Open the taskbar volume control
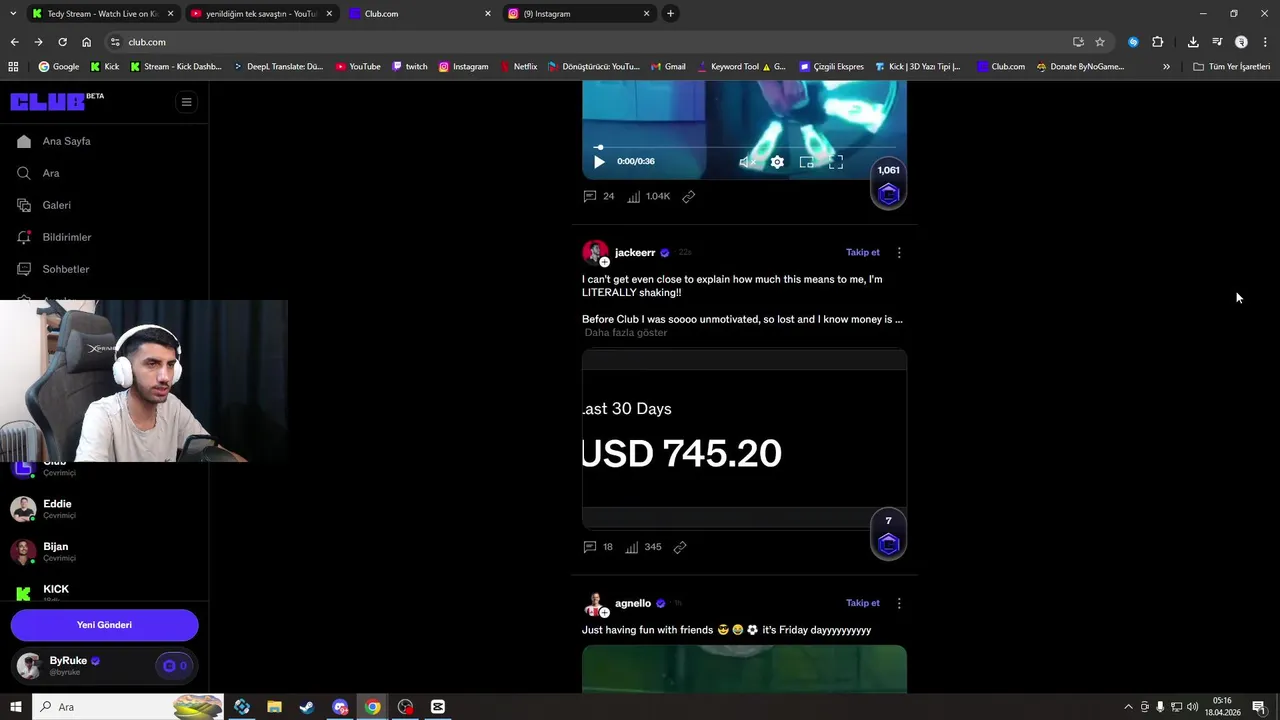1280x720 pixels. point(1192,707)
